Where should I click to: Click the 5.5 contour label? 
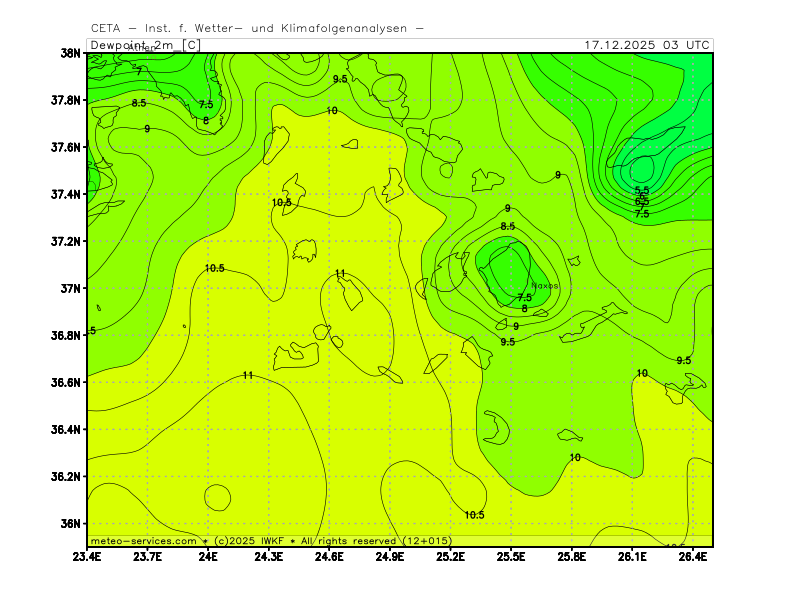(x=642, y=190)
